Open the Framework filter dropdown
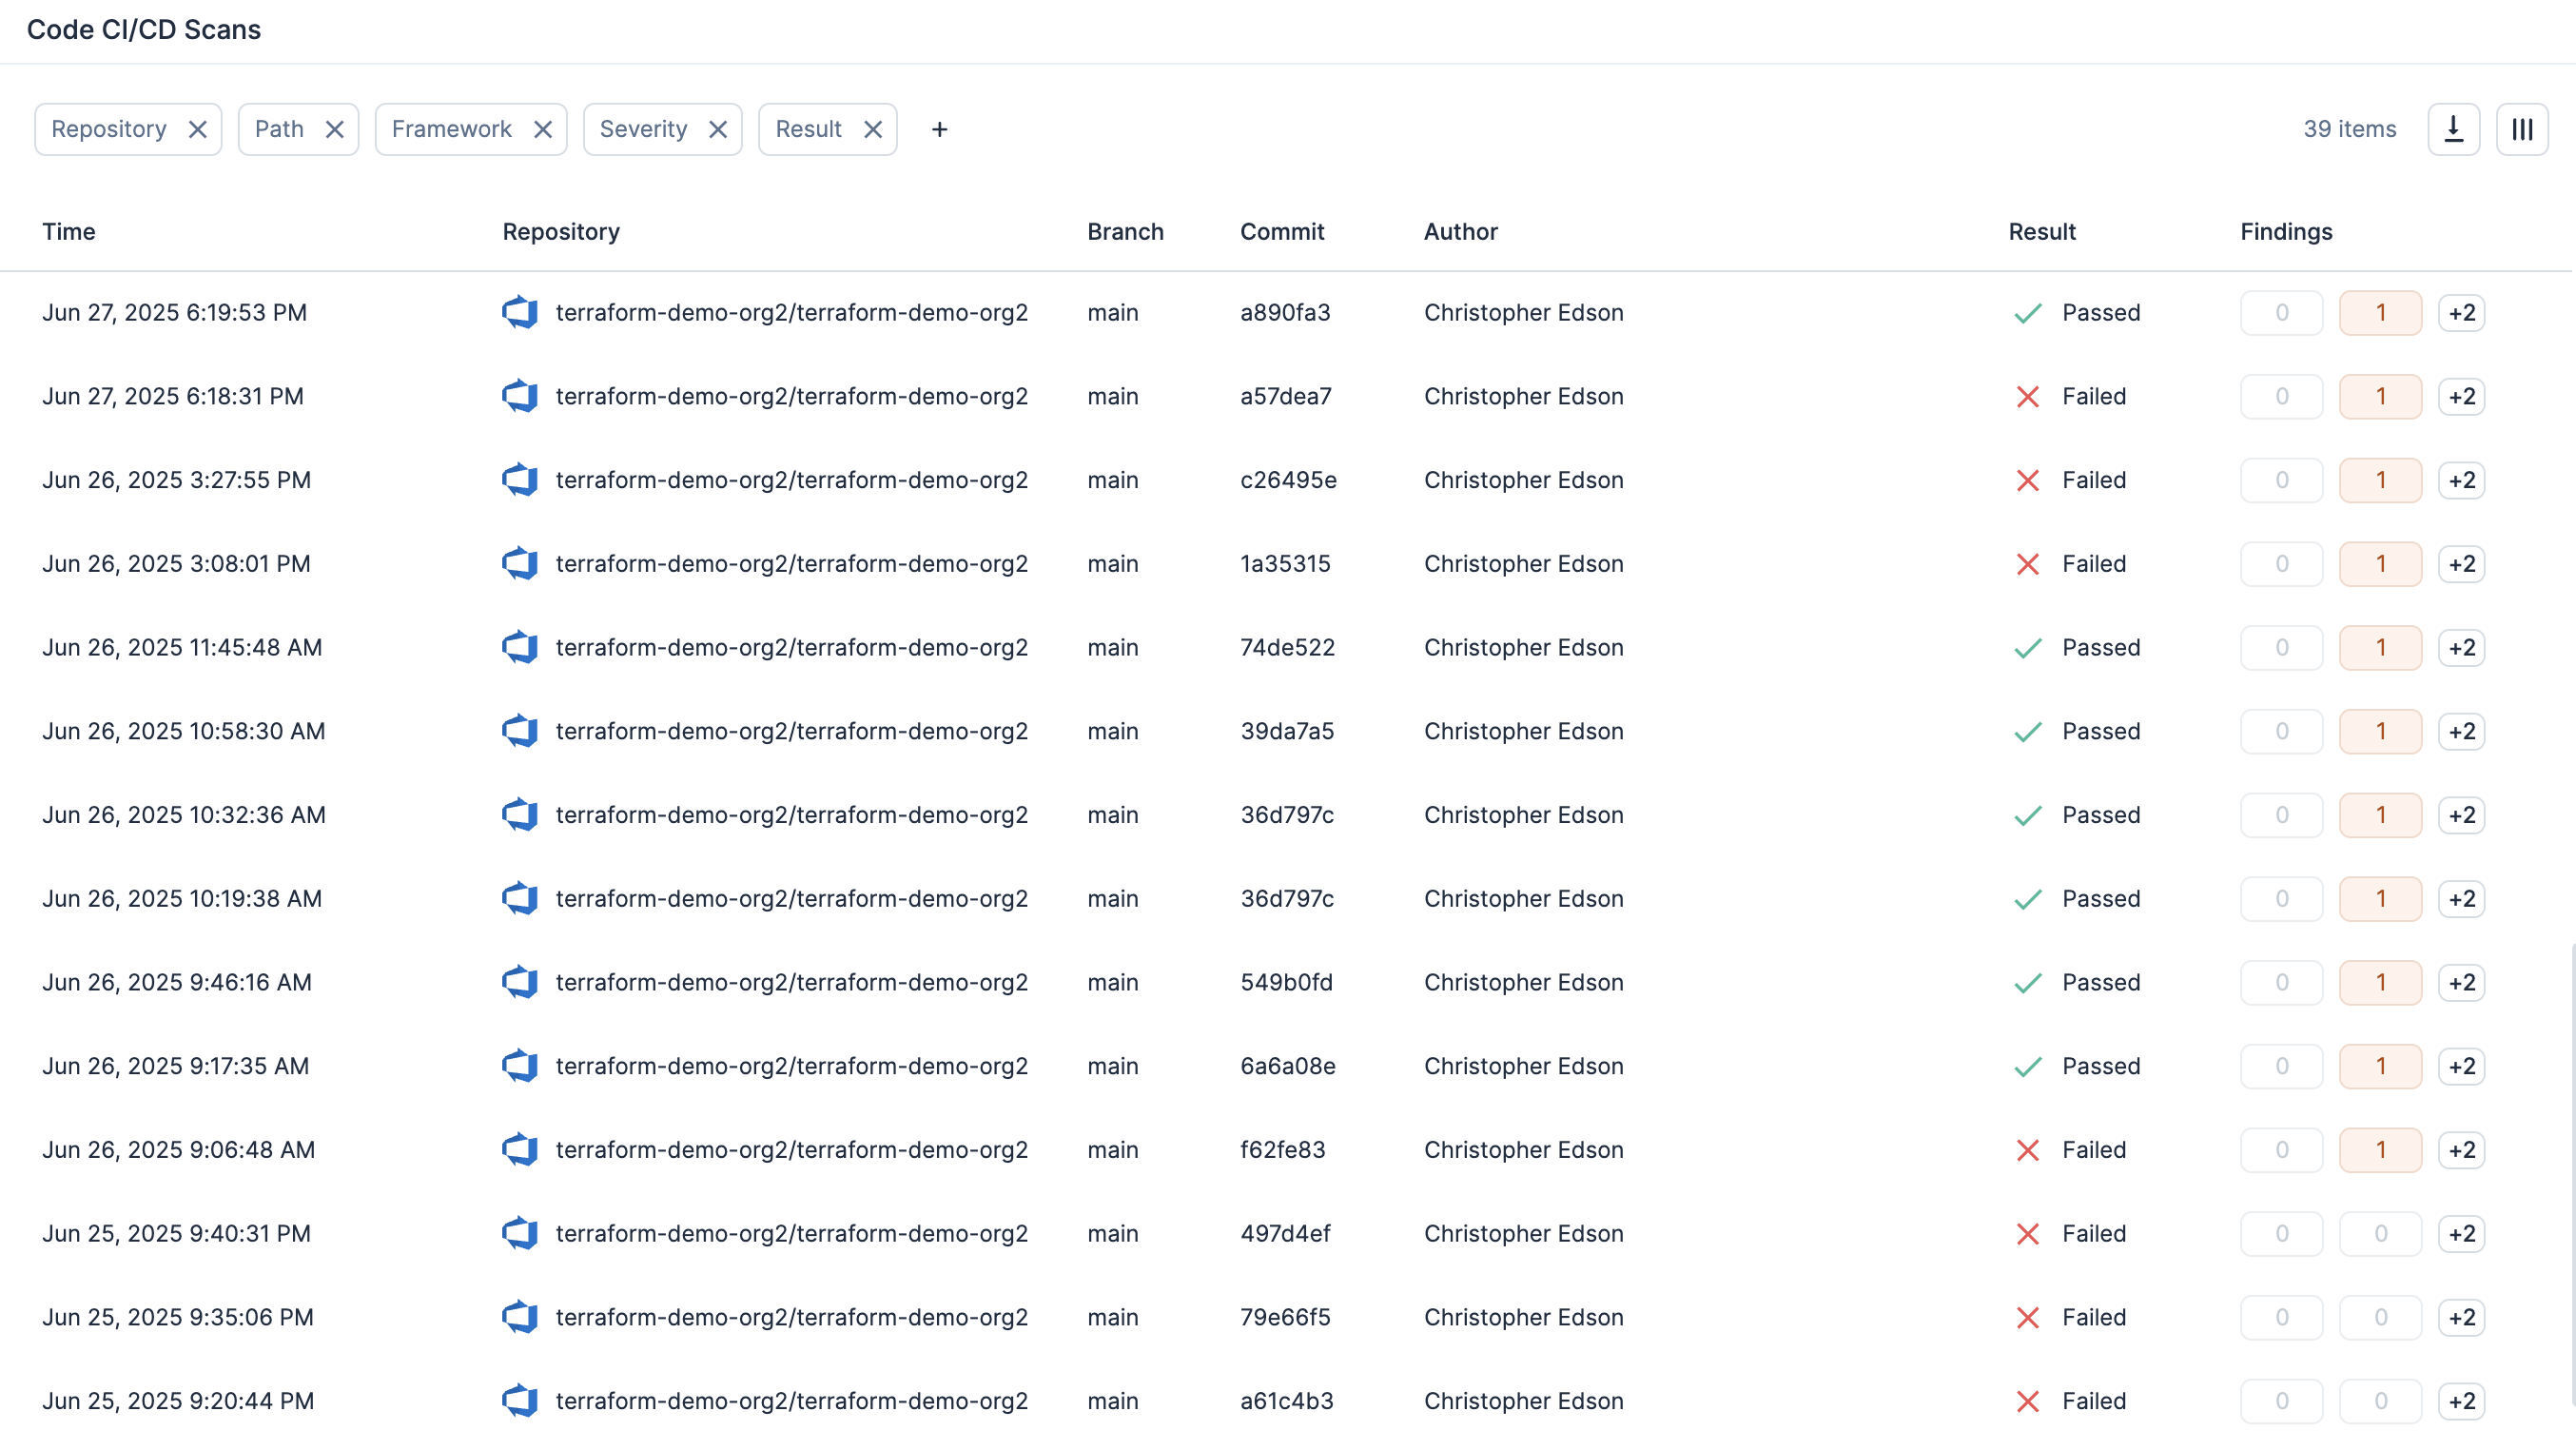 pos(451,129)
